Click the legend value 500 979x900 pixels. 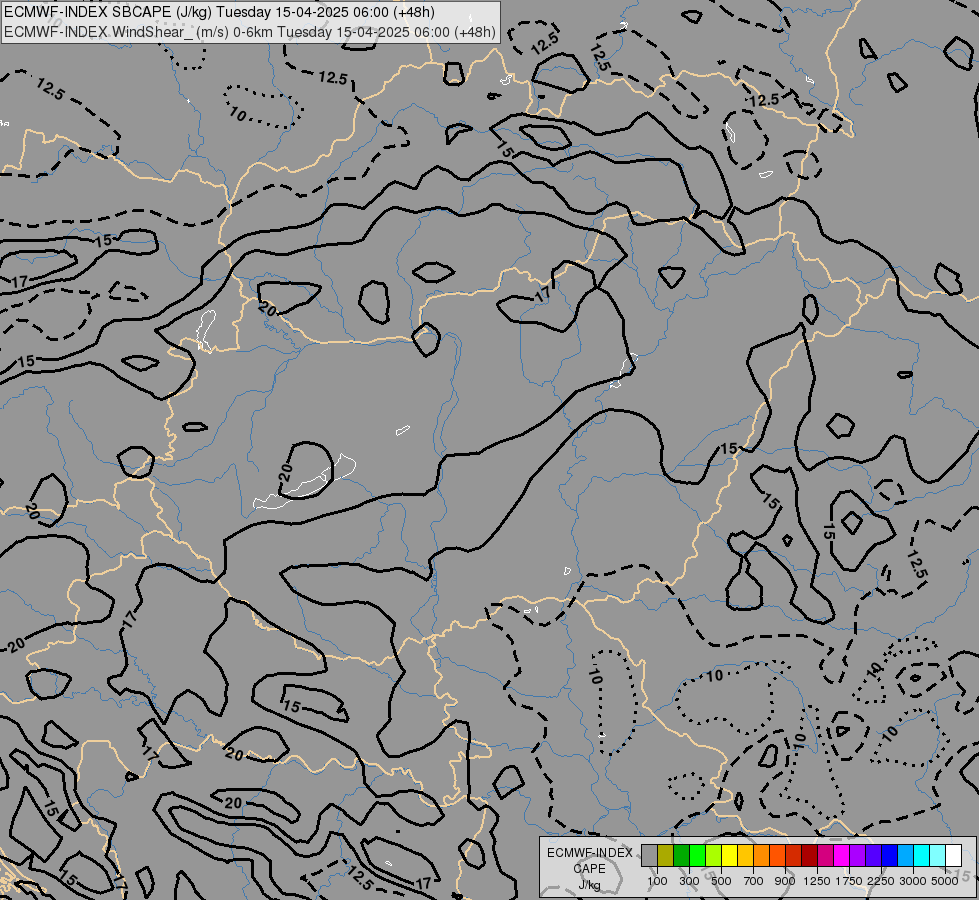721,881
